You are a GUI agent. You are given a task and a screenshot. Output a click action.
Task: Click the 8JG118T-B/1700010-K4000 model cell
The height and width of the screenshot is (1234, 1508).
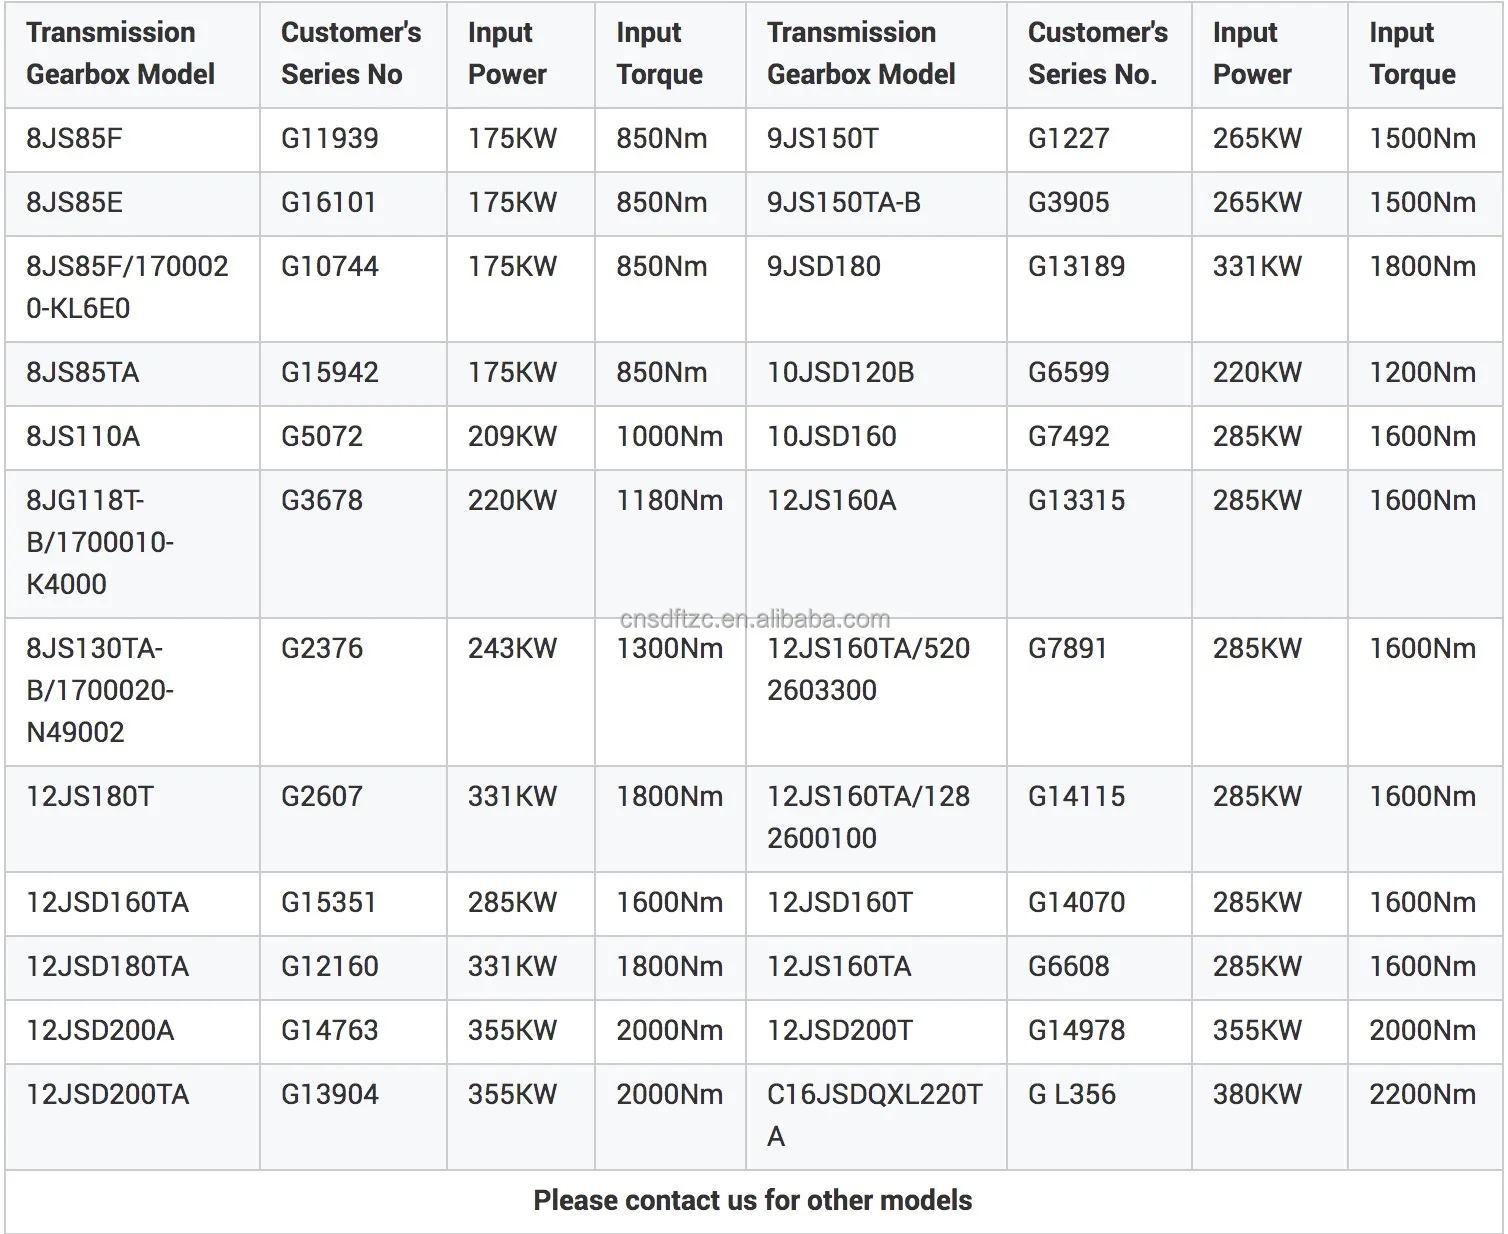click(100, 542)
